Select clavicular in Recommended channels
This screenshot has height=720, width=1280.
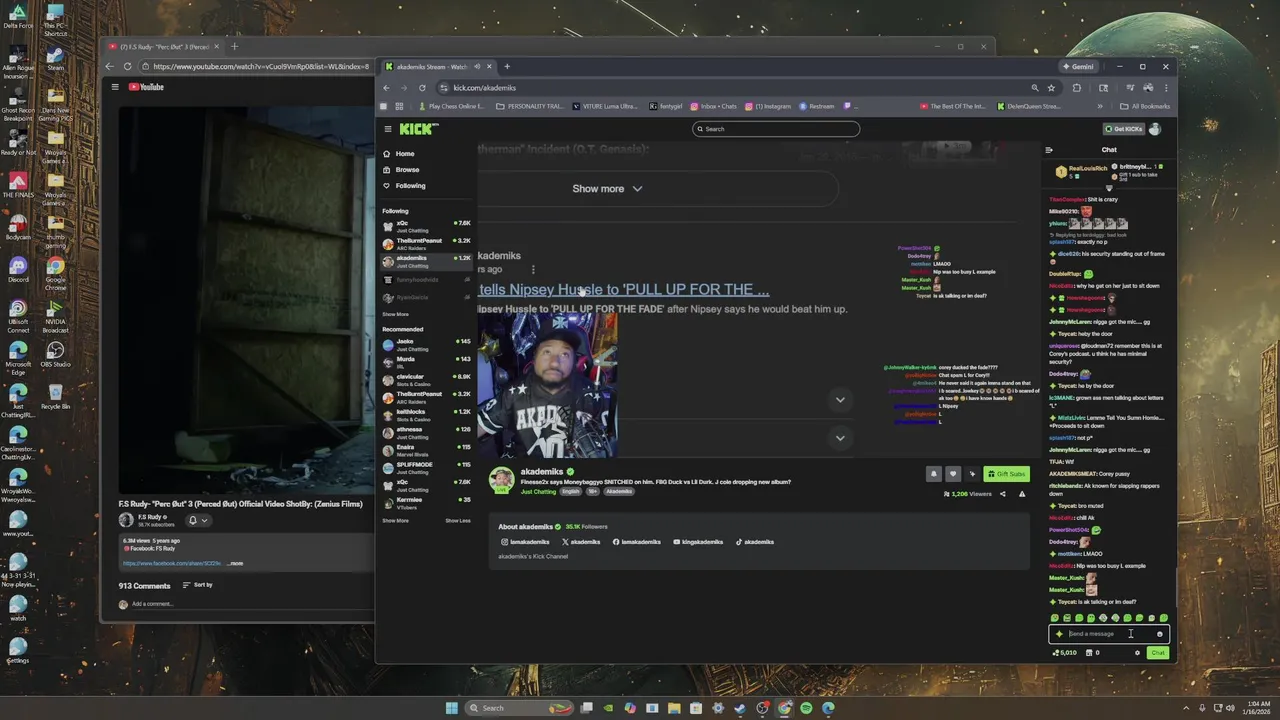426,380
